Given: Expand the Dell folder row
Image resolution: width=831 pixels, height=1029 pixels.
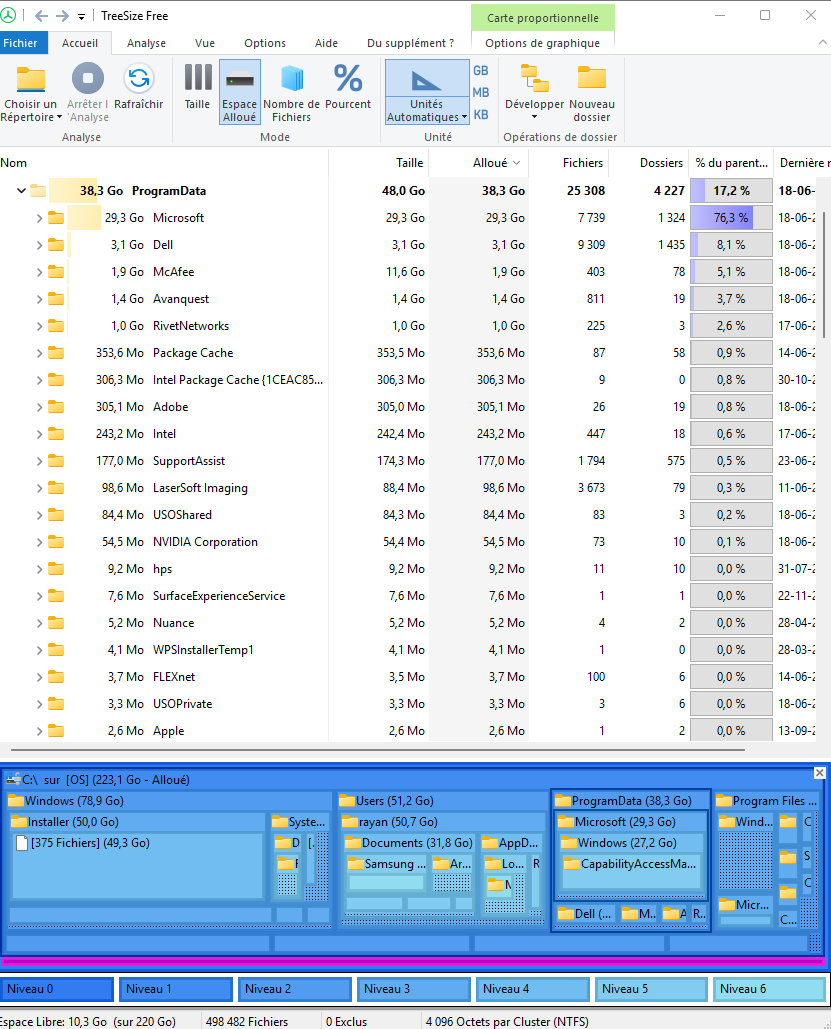Looking at the screenshot, I should pyautogui.click(x=39, y=245).
